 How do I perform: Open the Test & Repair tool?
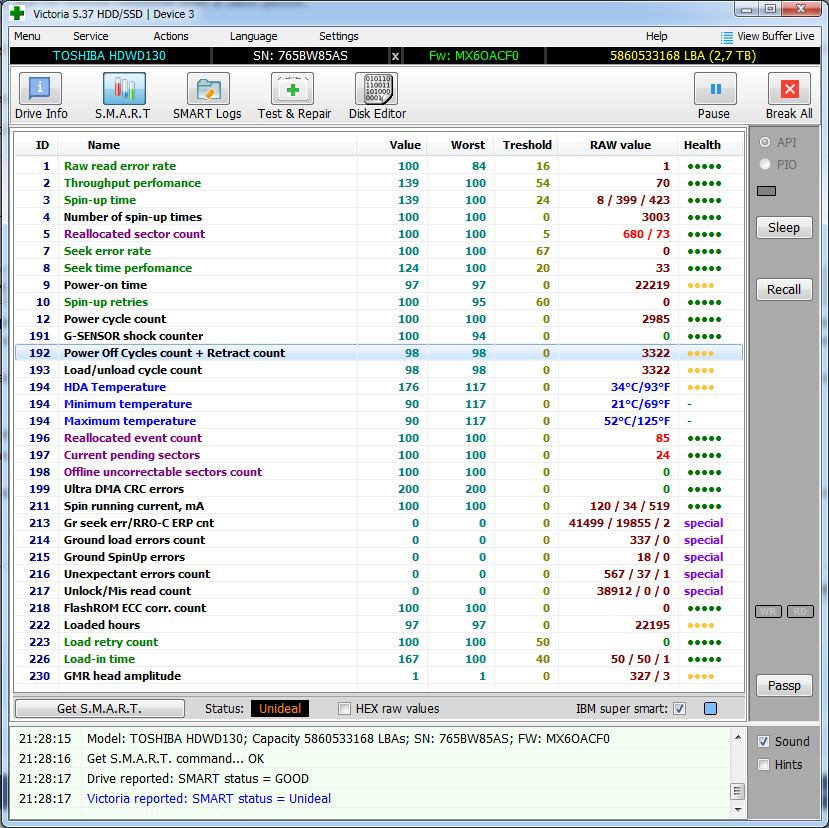coord(293,90)
